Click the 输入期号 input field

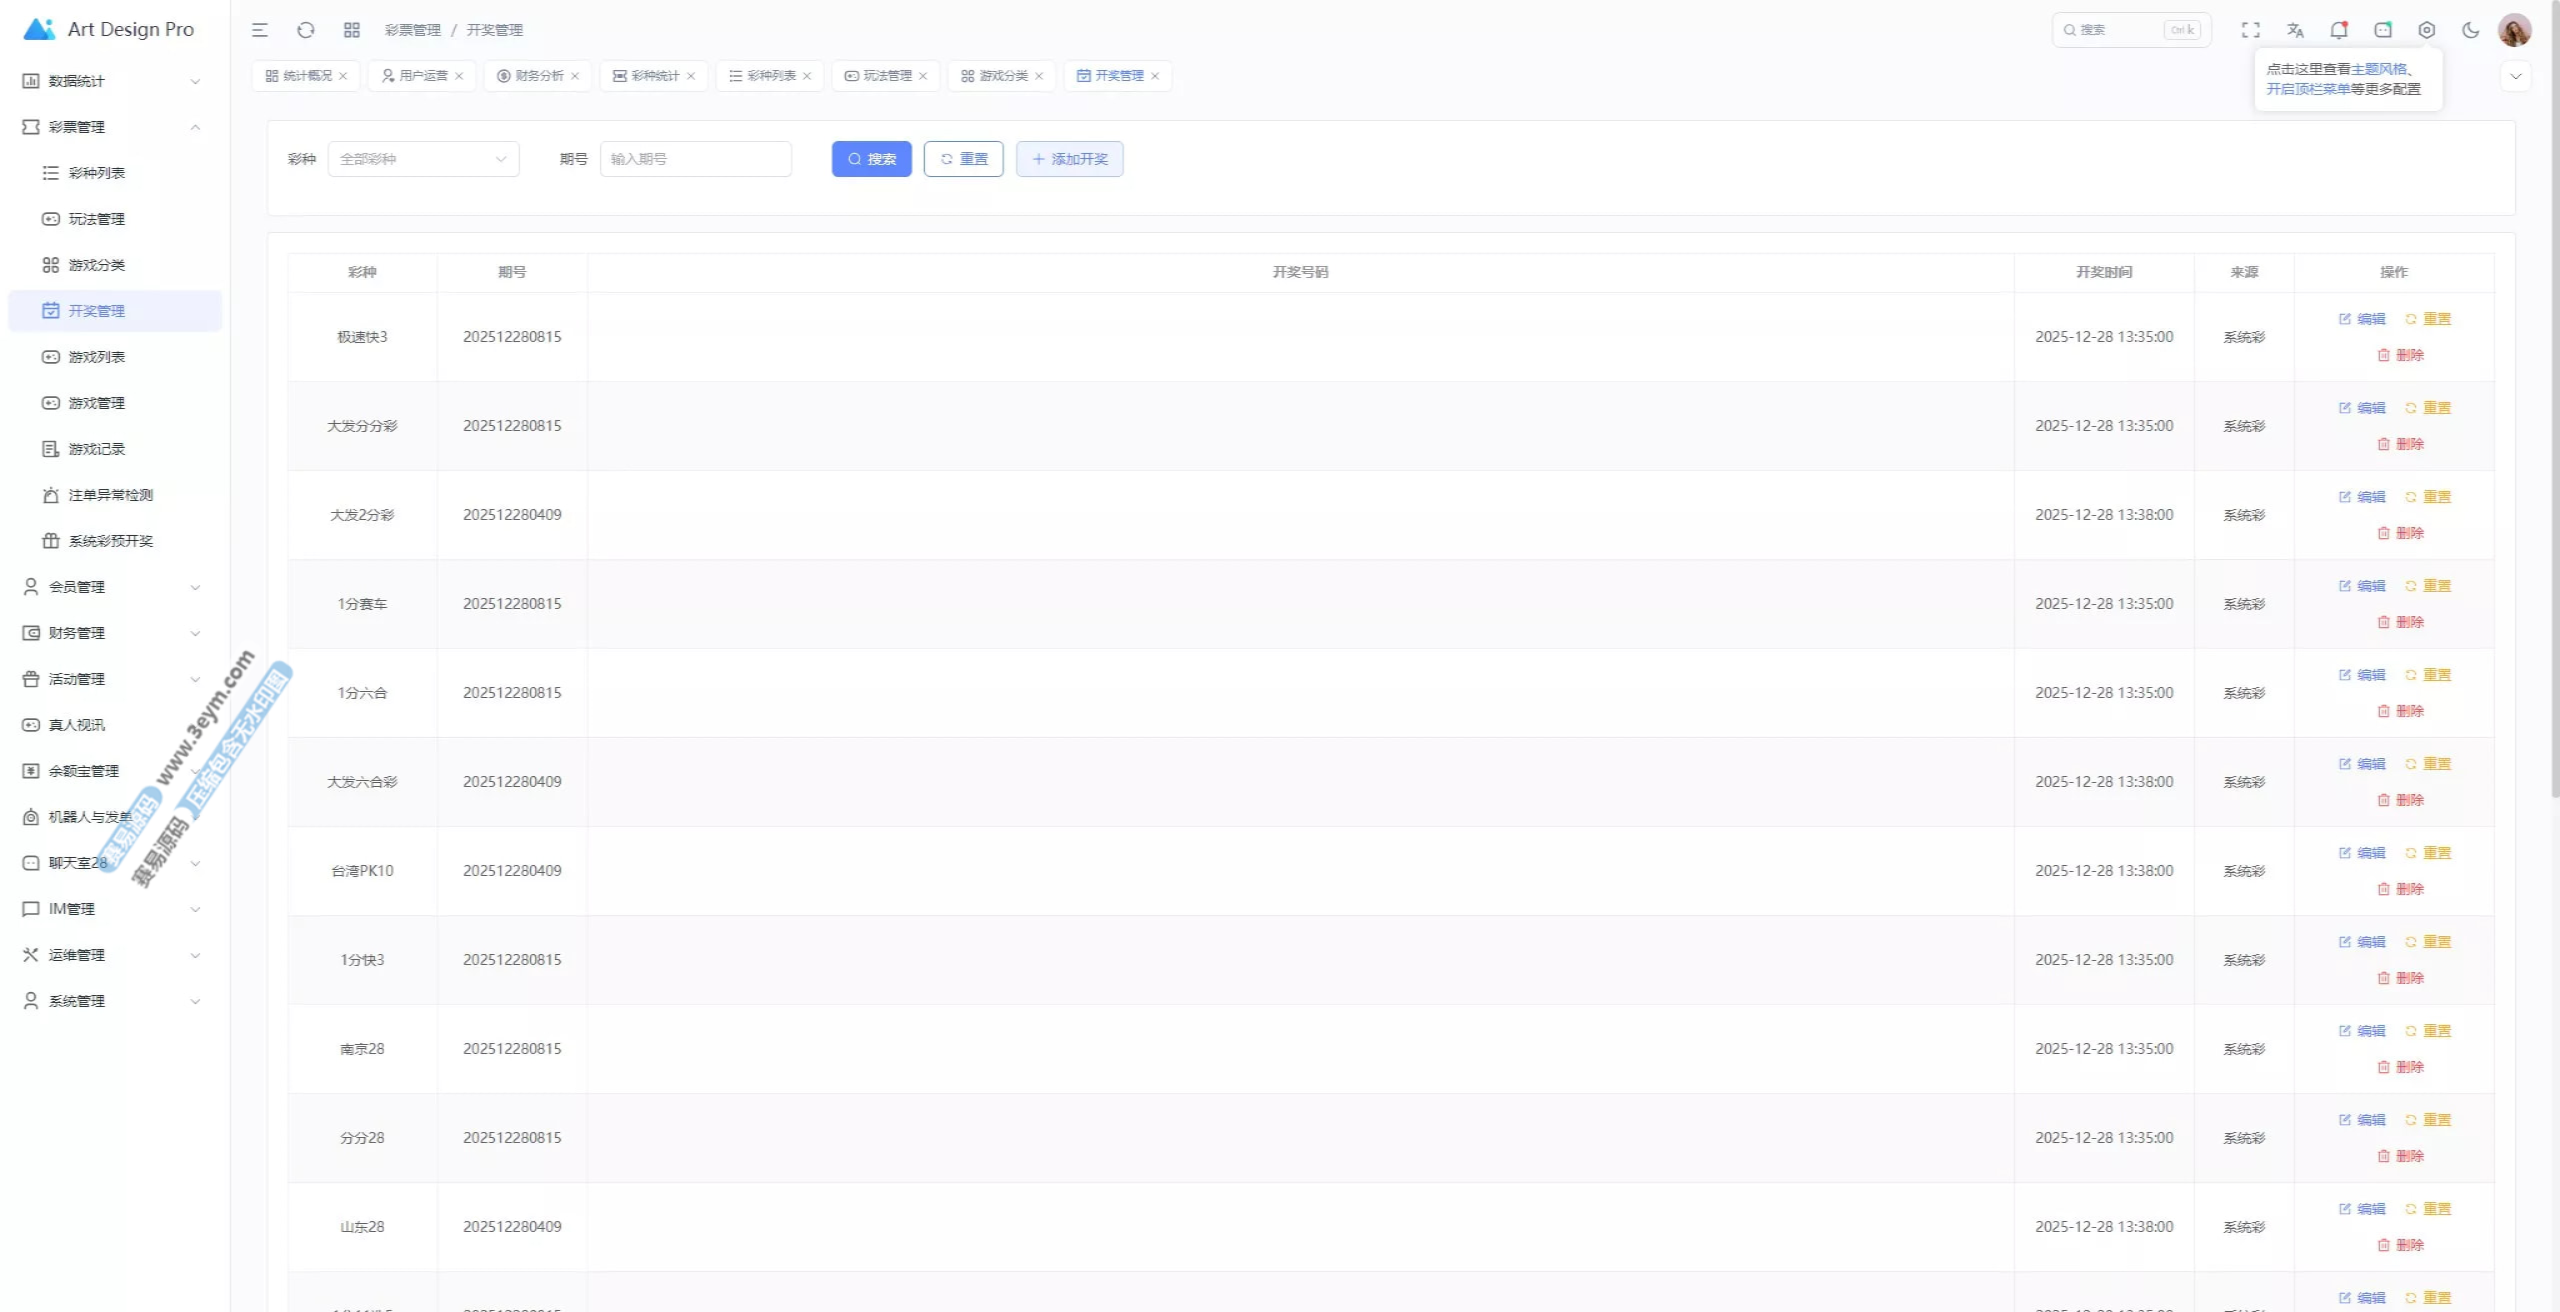[x=695, y=159]
